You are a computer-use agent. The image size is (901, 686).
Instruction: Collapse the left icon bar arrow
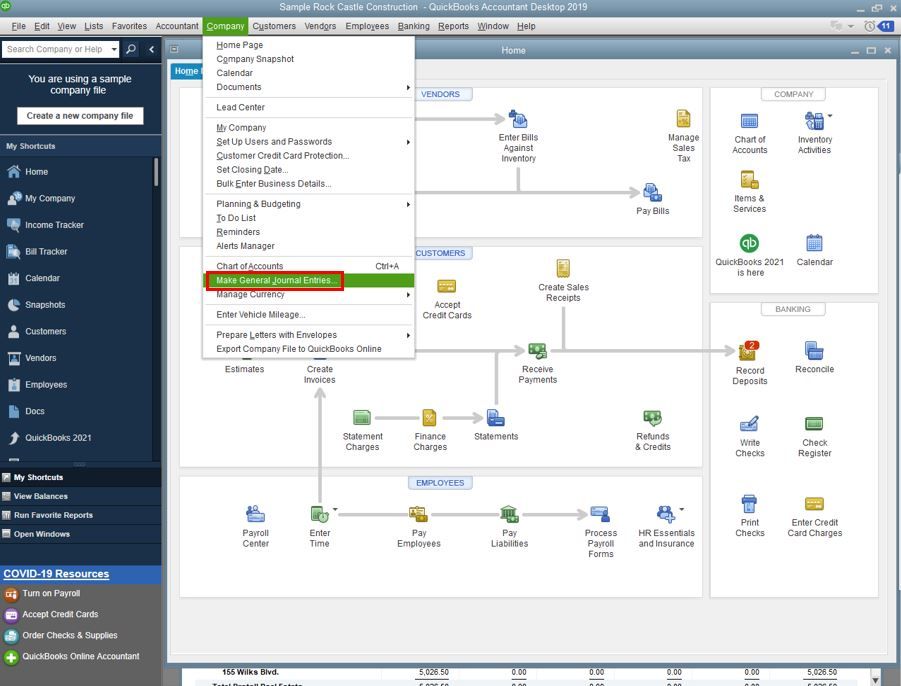click(152, 49)
